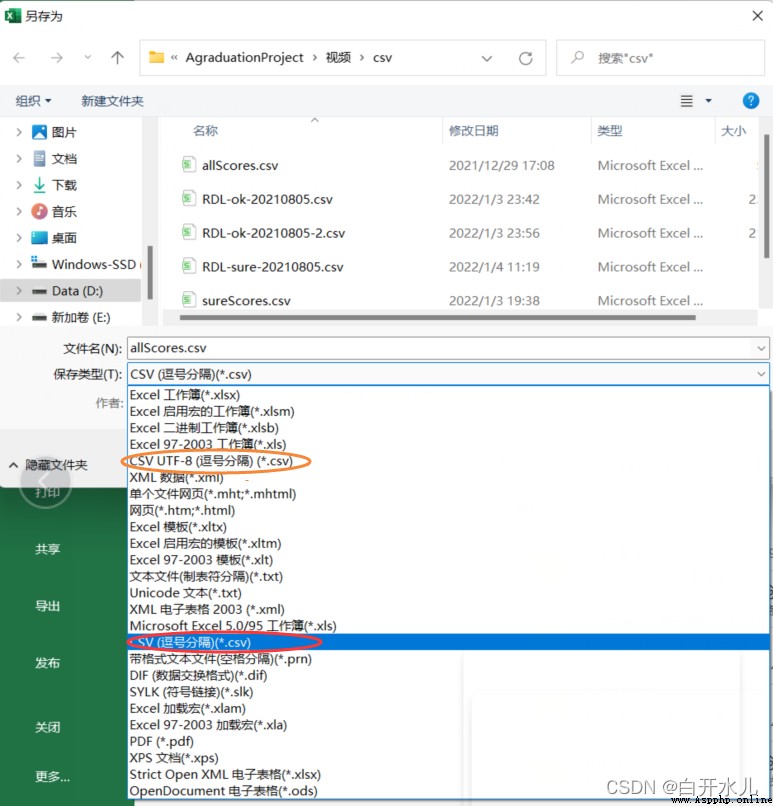
Task: Choose PDF (*.pdf) file type
Action: click(x=448, y=741)
